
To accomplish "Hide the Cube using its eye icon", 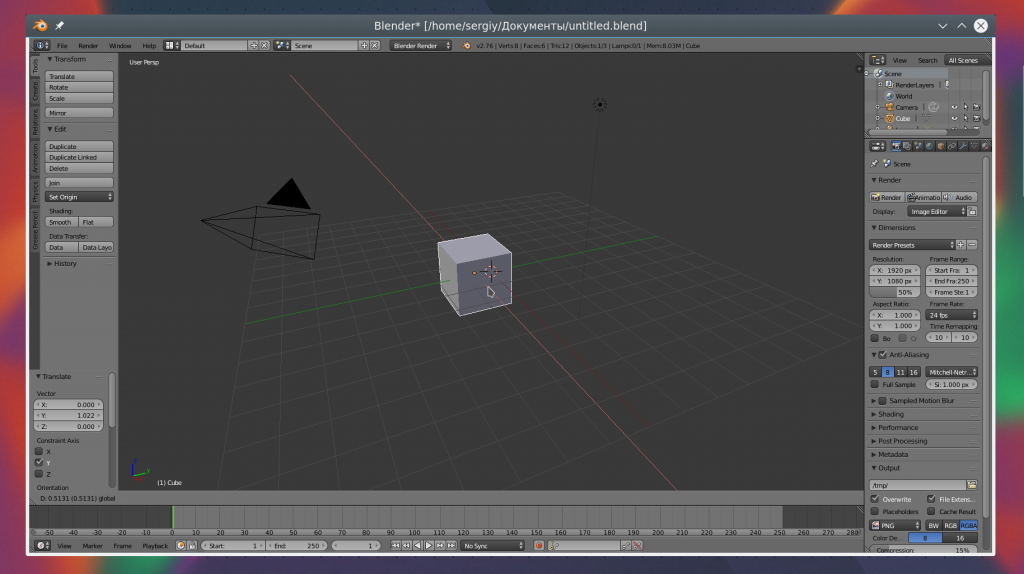I will point(954,118).
